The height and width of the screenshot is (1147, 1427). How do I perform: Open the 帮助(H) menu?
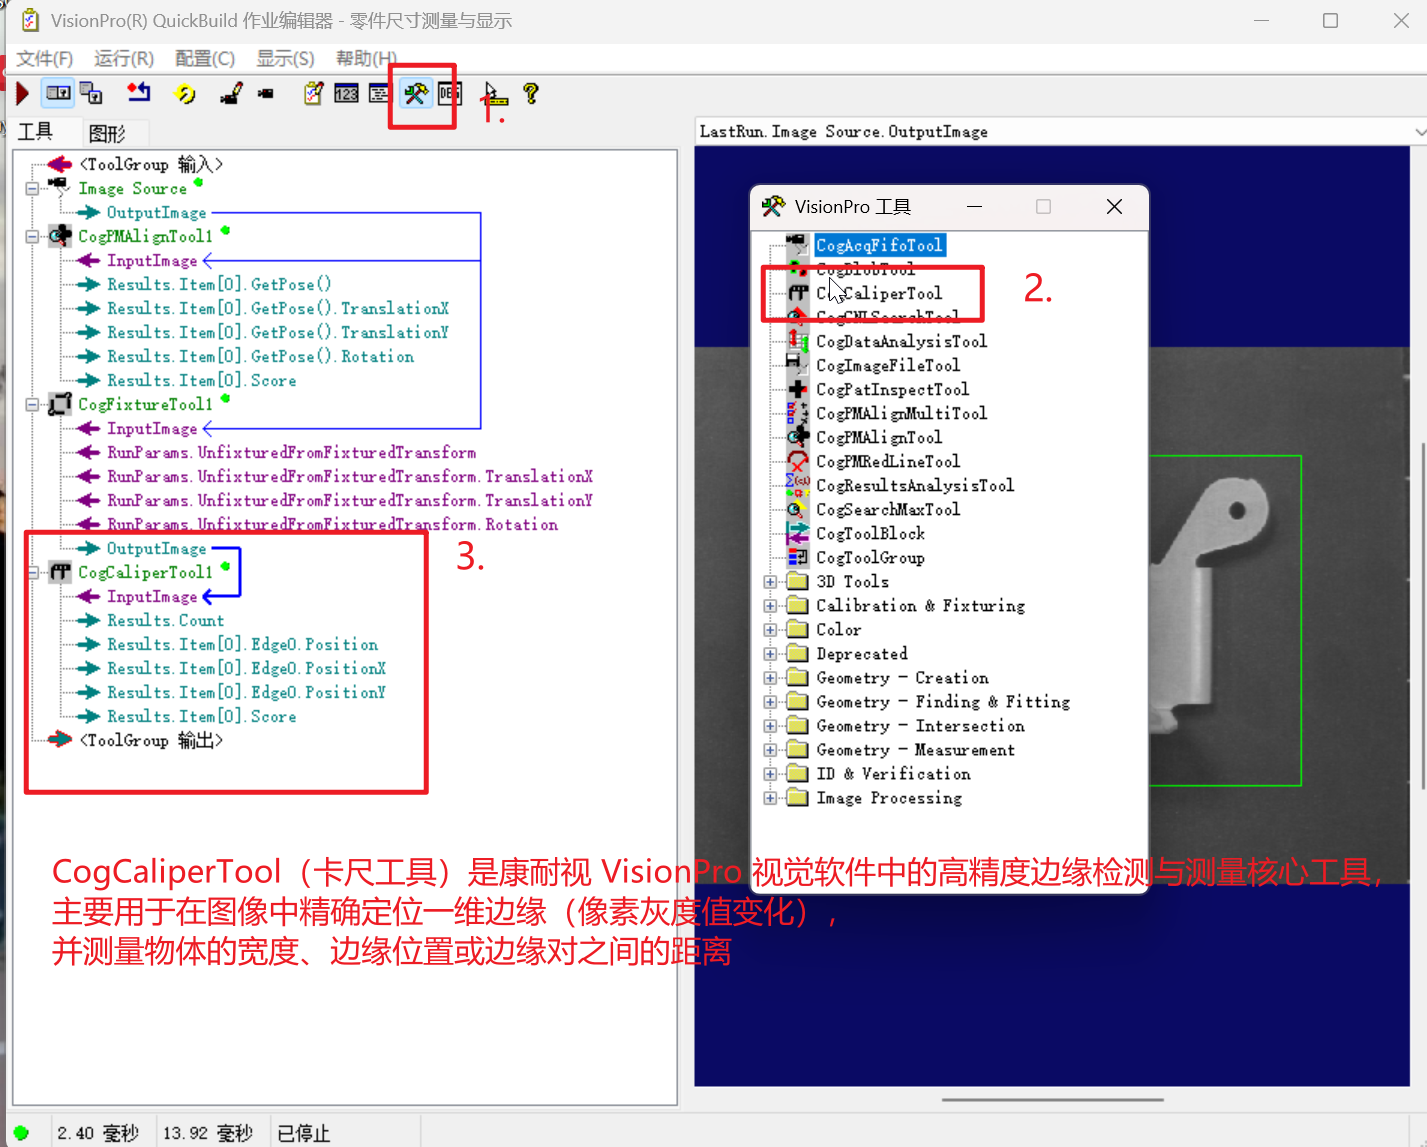click(366, 58)
